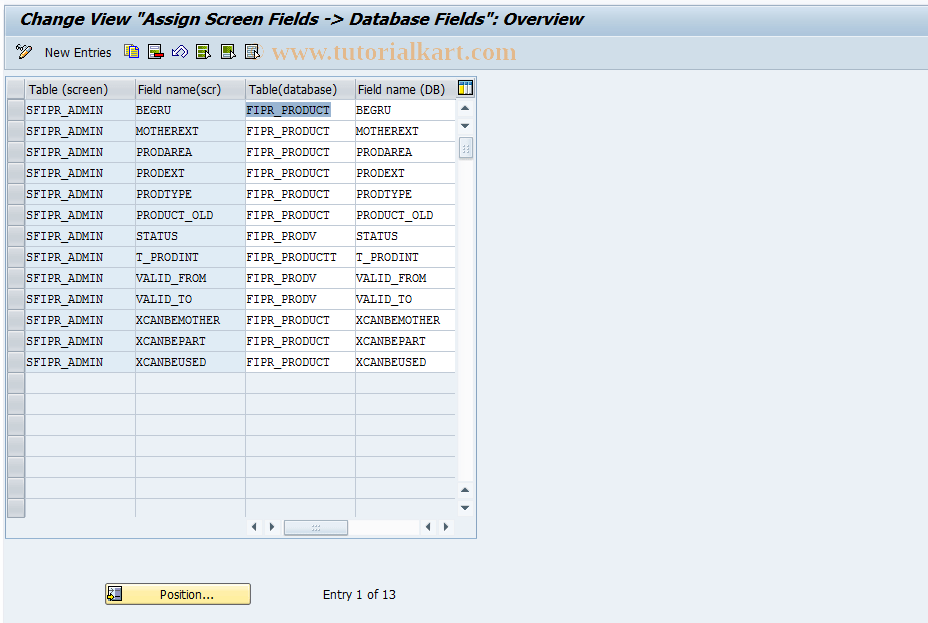This screenshot has height=623, width=928.
Task: Click the Position... button
Action: [x=177, y=593]
